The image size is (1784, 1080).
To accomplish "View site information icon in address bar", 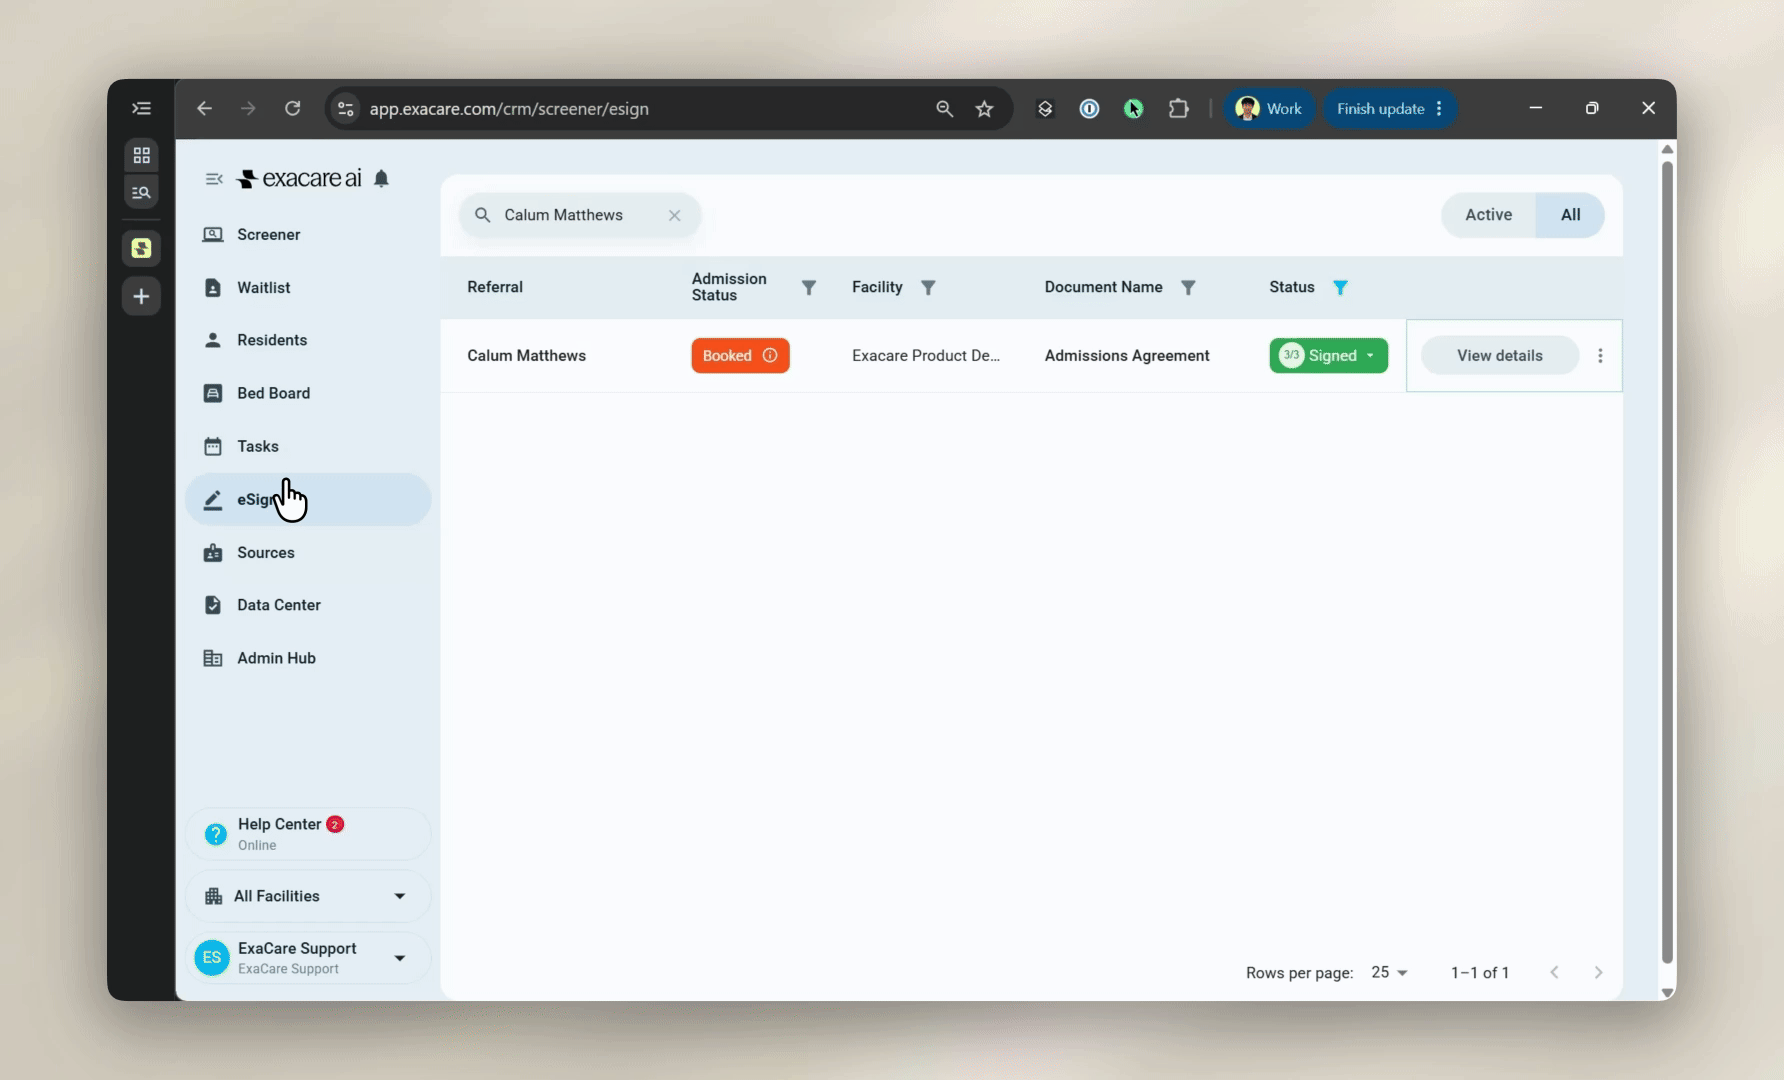I will pos(346,109).
